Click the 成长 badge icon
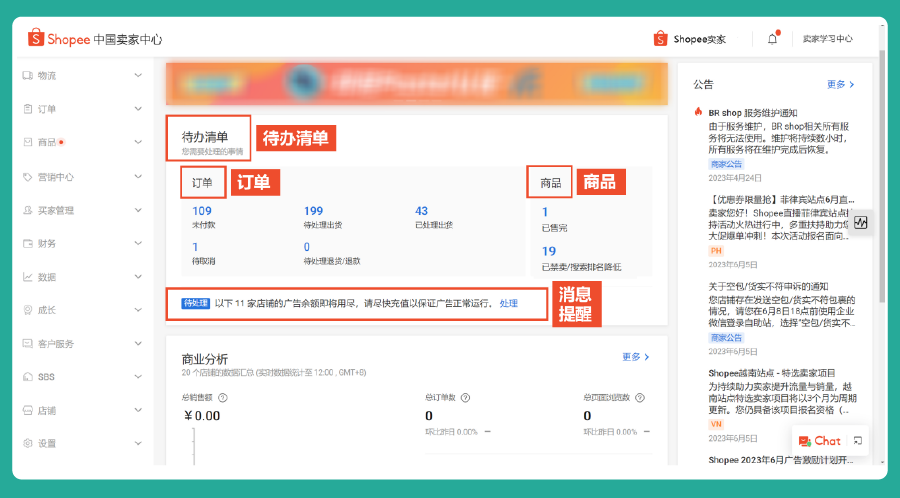Image resolution: width=900 pixels, height=498 pixels. [28, 310]
